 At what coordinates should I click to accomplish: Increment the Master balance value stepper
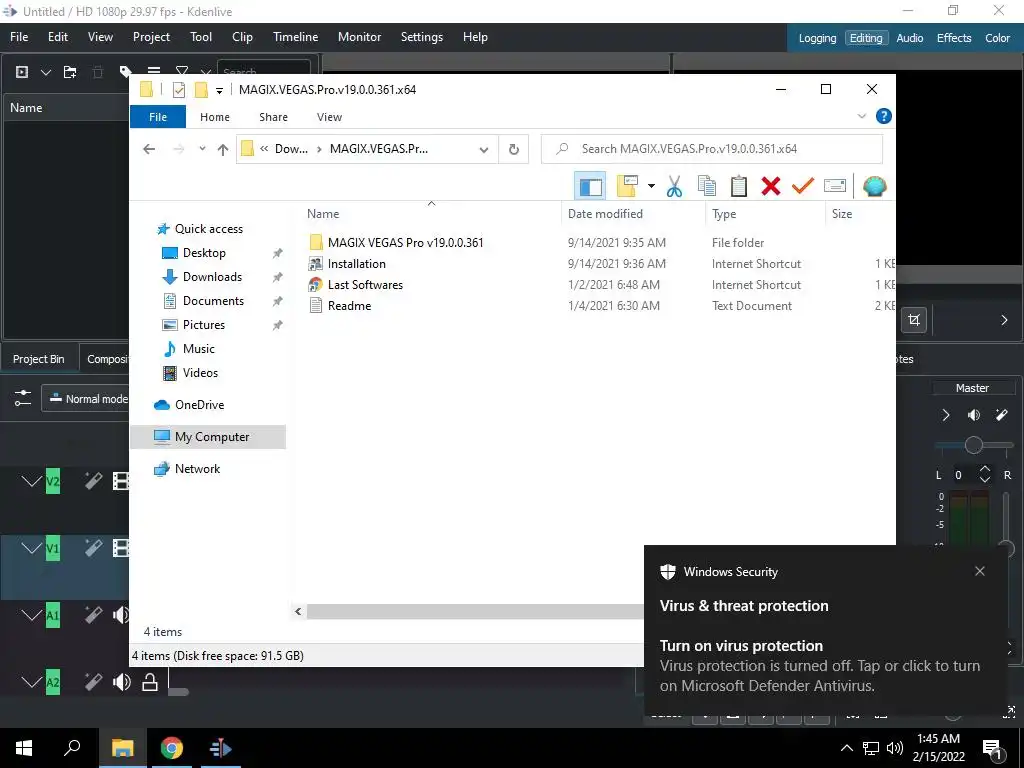[x=985, y=469]
